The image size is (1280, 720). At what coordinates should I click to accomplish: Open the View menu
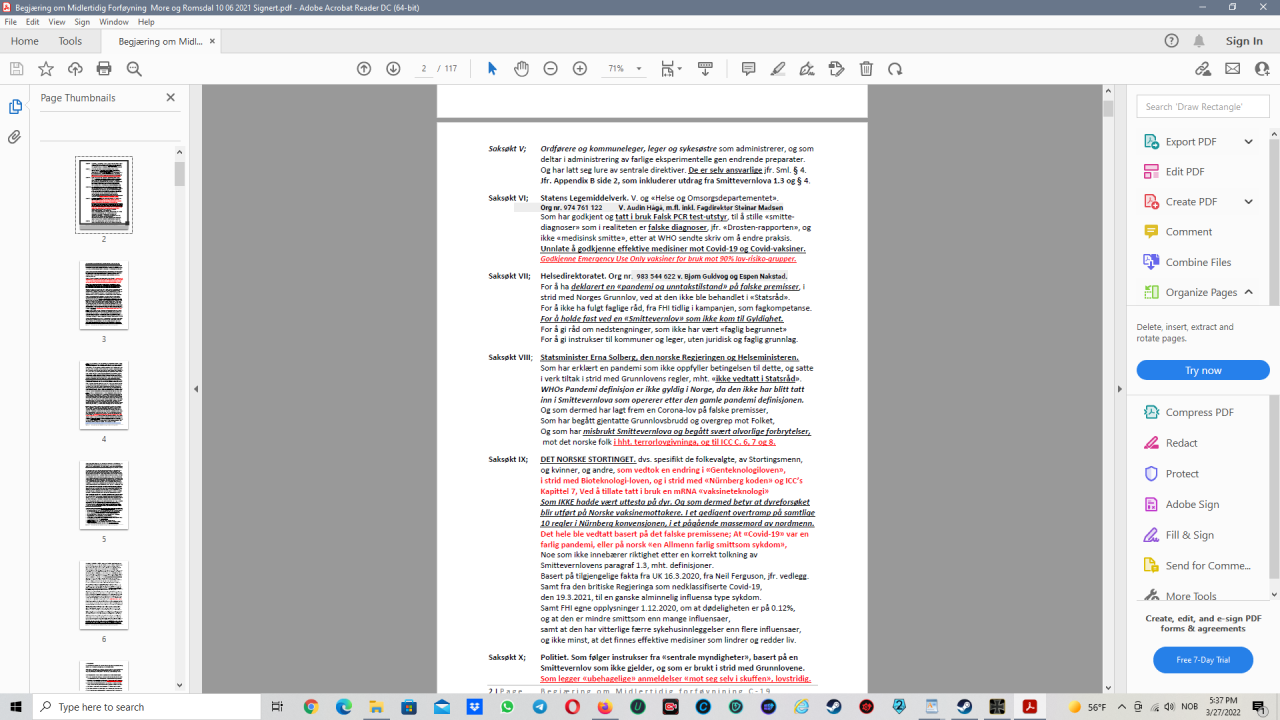click(x=57, y=22)
